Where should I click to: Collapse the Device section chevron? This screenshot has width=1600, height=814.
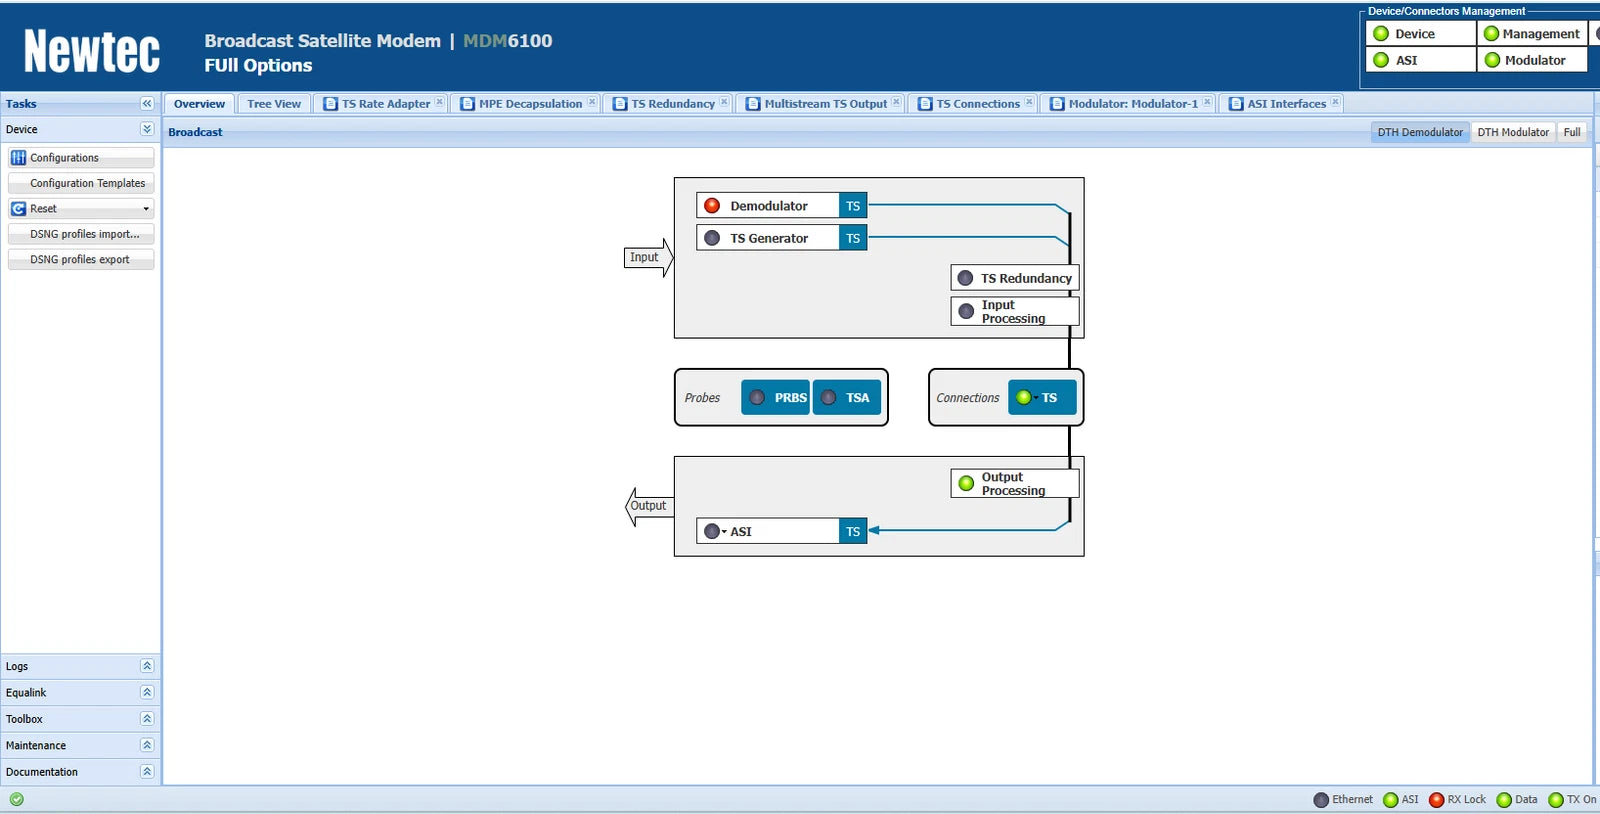[x=147, y=129]
